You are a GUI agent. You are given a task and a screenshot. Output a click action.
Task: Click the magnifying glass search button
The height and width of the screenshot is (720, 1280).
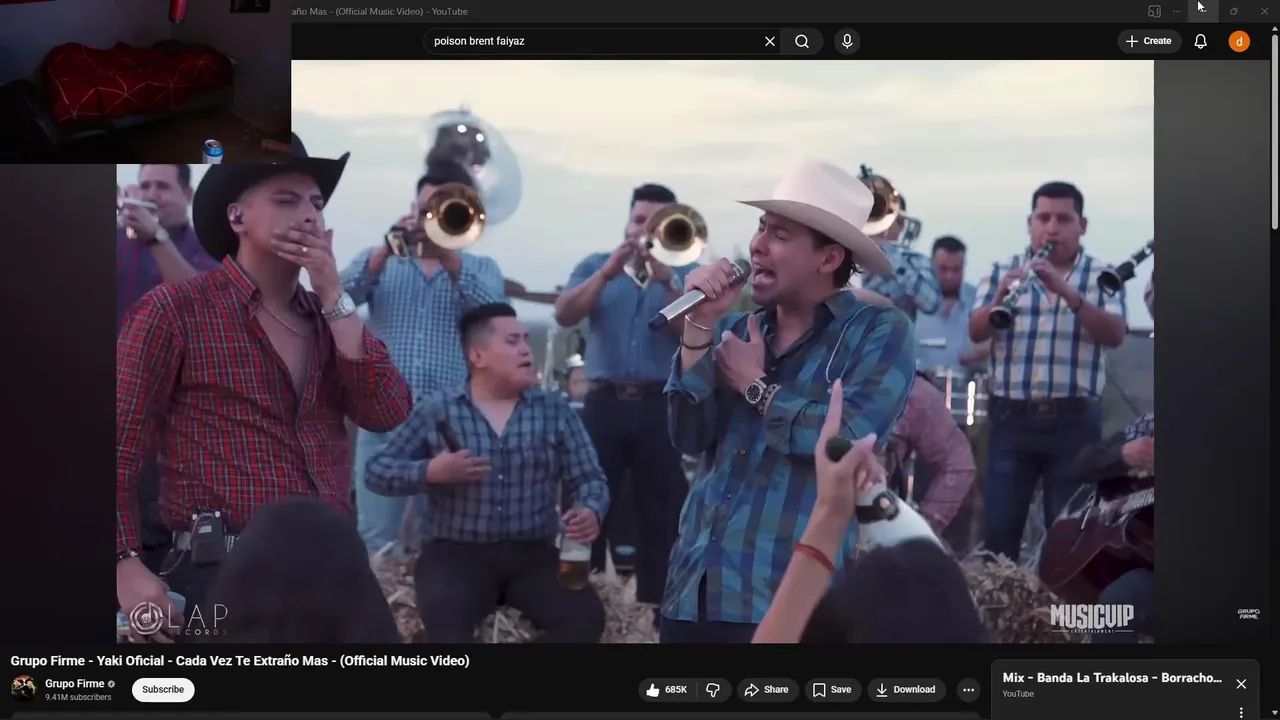[x=802, y=41]
